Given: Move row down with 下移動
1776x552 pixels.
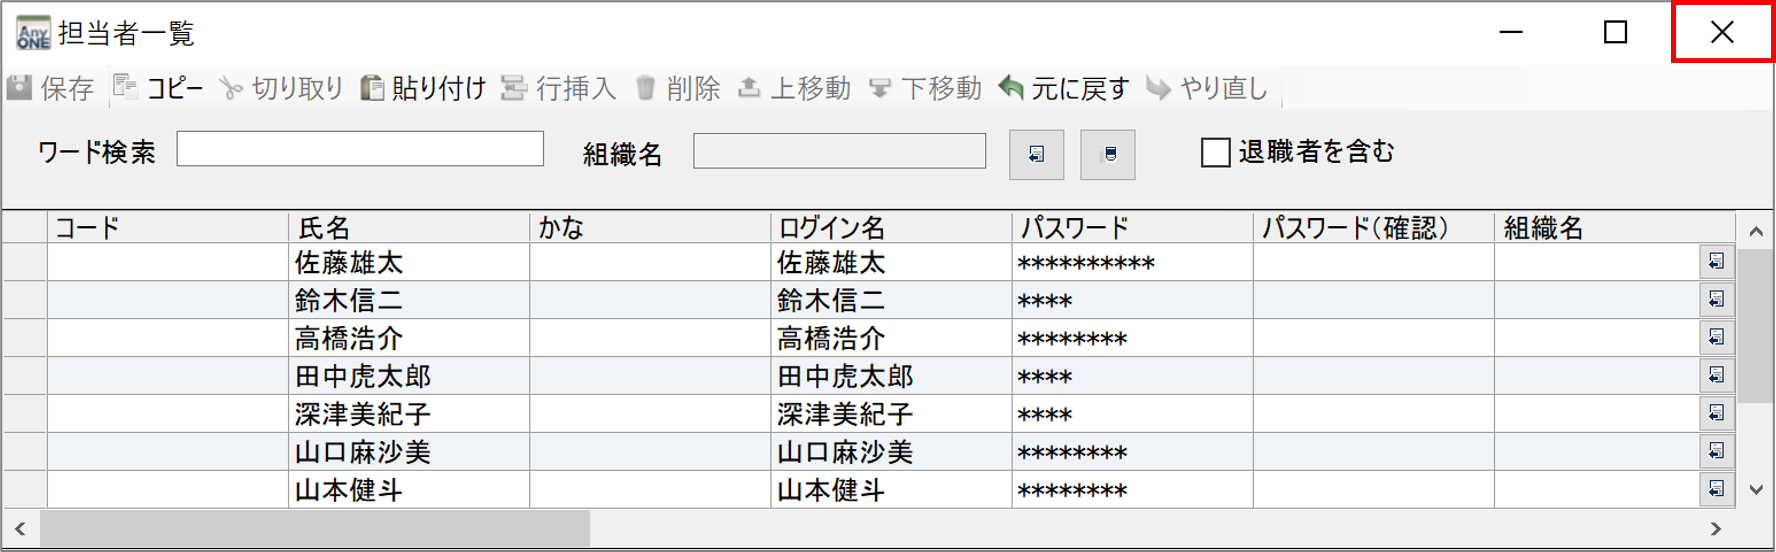Looking at the screenshot, I should pyautogui.click(x=880, y=89).
